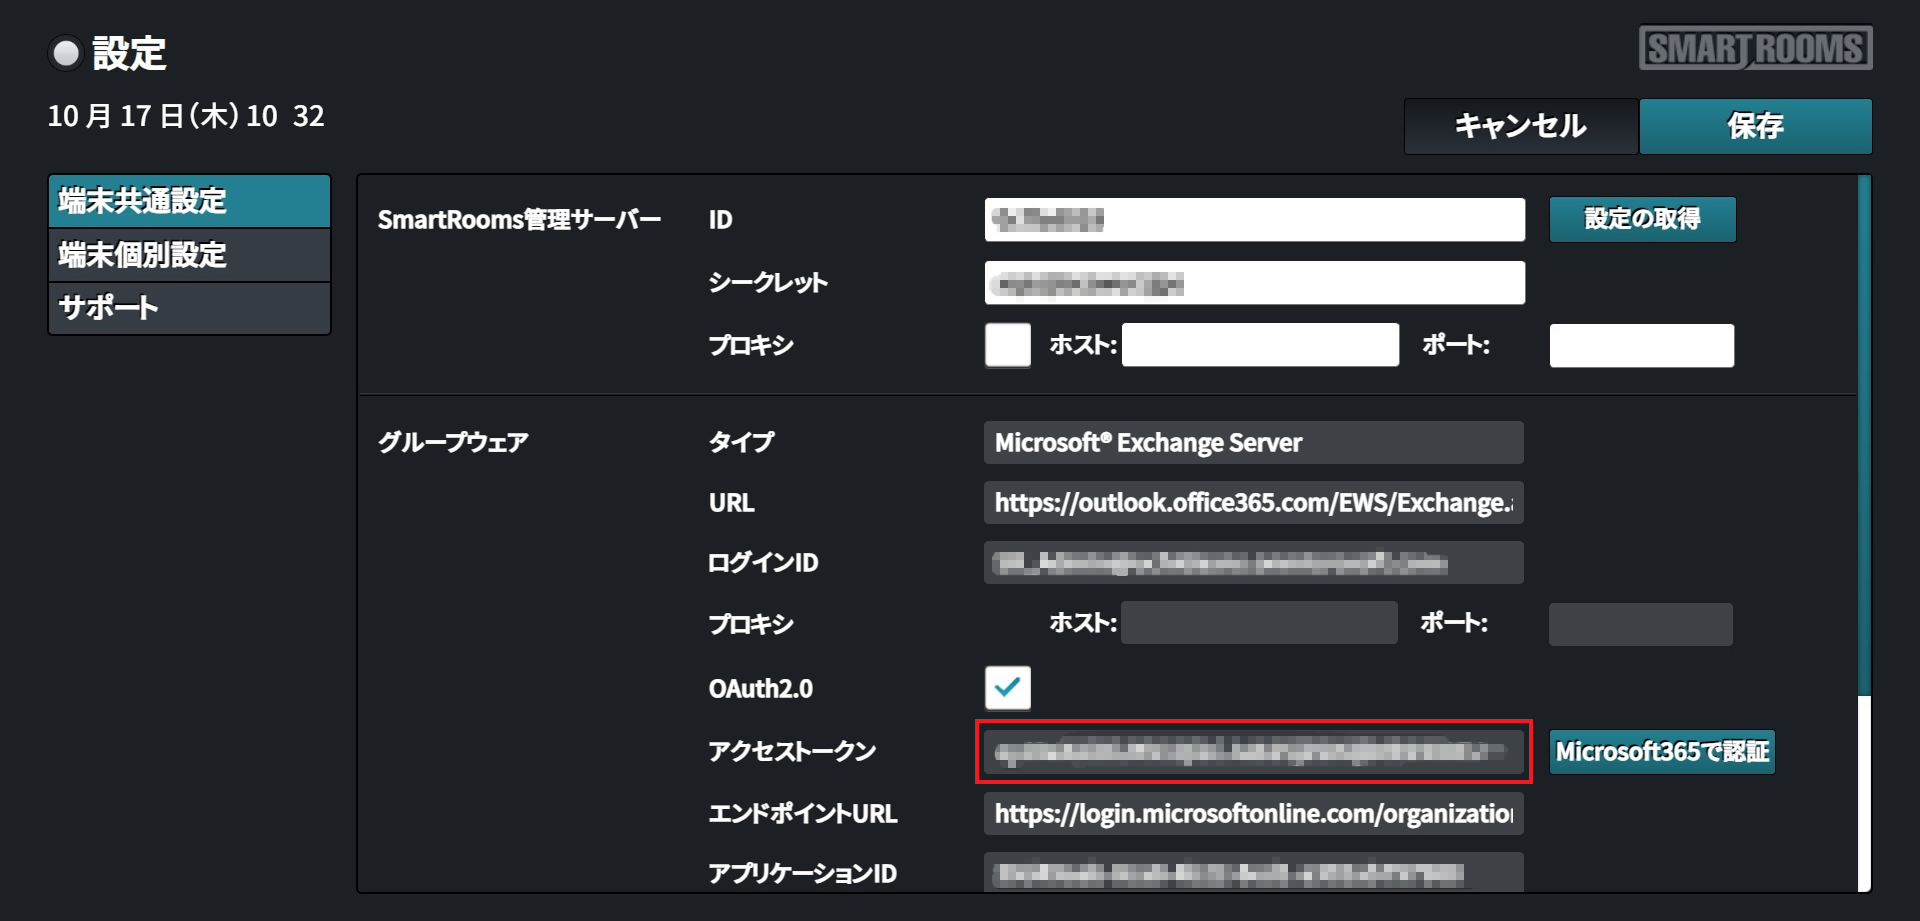Viewport: 1920px width, 921px height.
Task: Click the アクセストークン field
Action: (1253, 751)
